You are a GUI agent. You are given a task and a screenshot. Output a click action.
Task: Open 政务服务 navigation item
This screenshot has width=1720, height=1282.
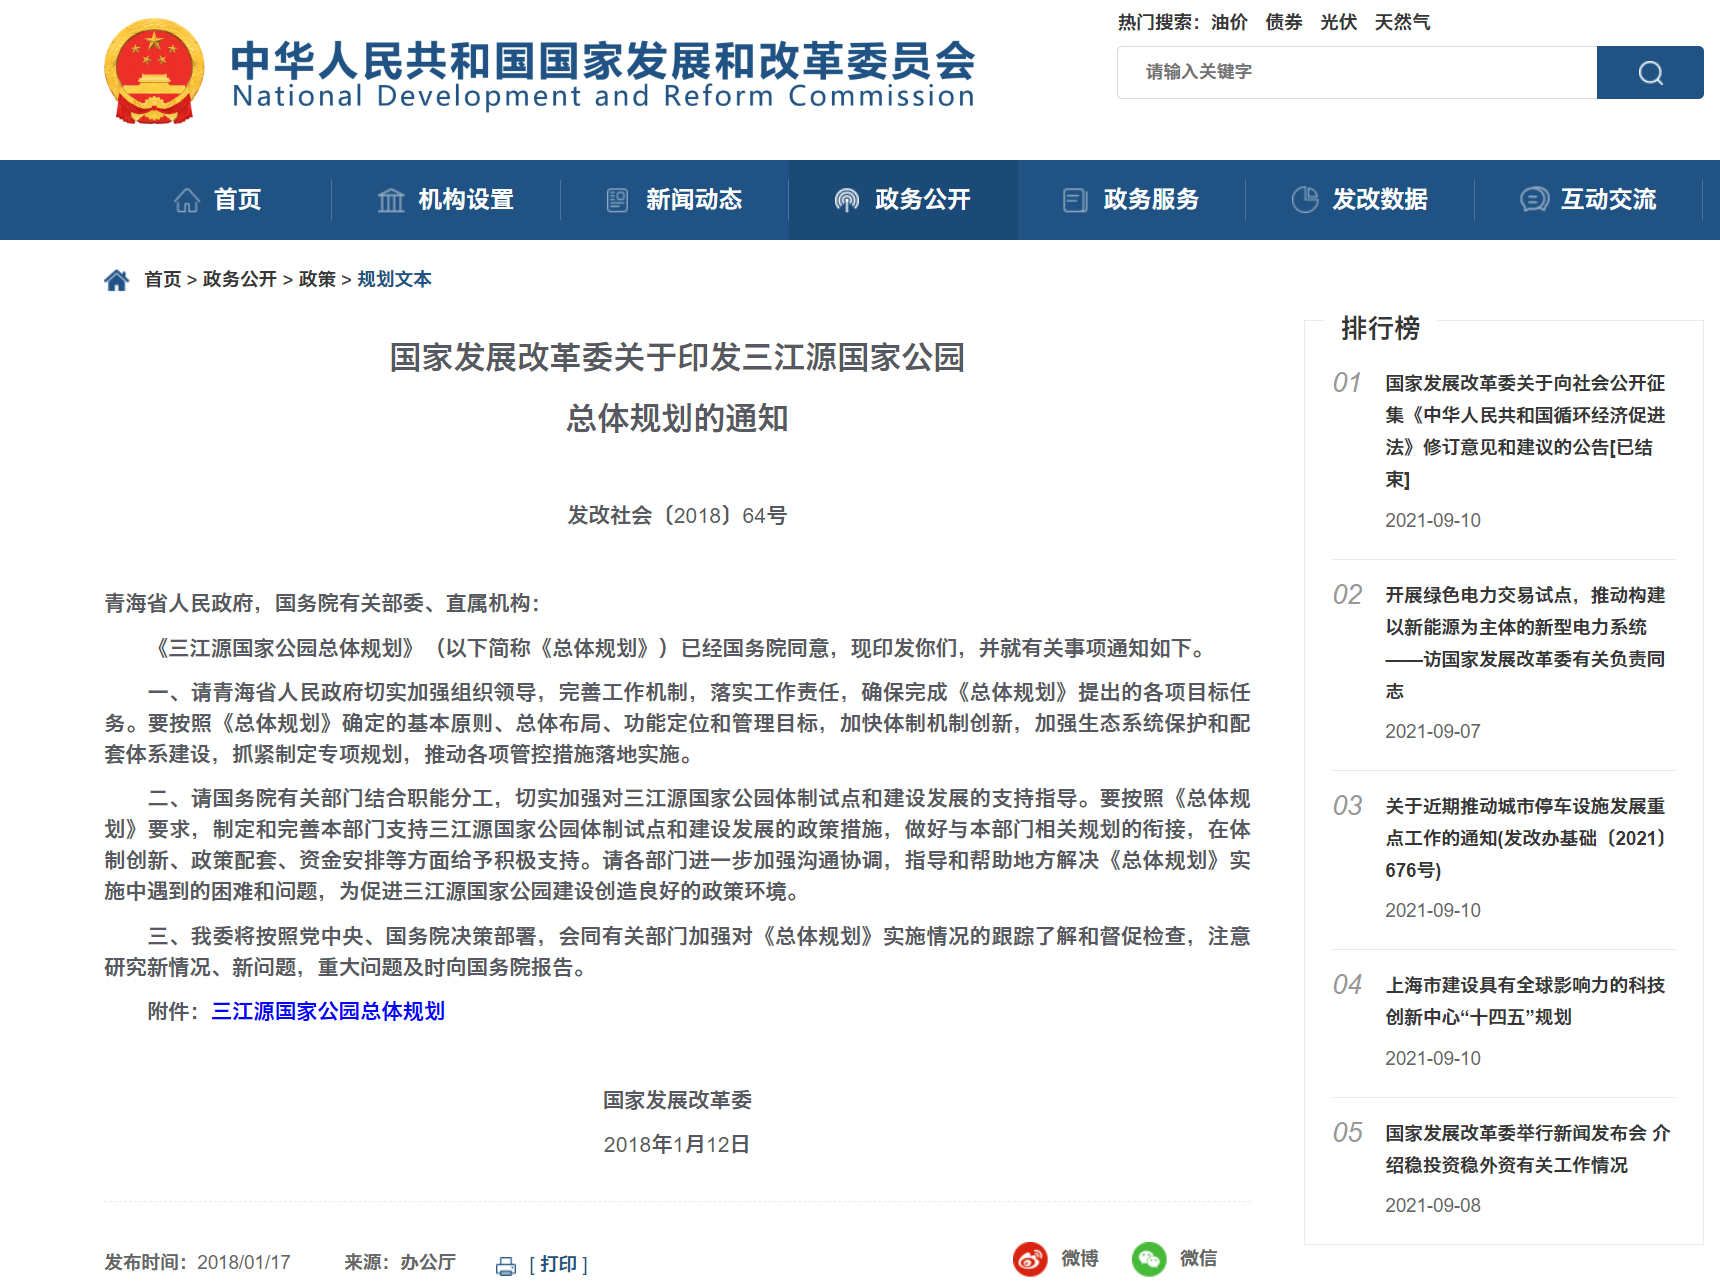tap(1132, 200)
